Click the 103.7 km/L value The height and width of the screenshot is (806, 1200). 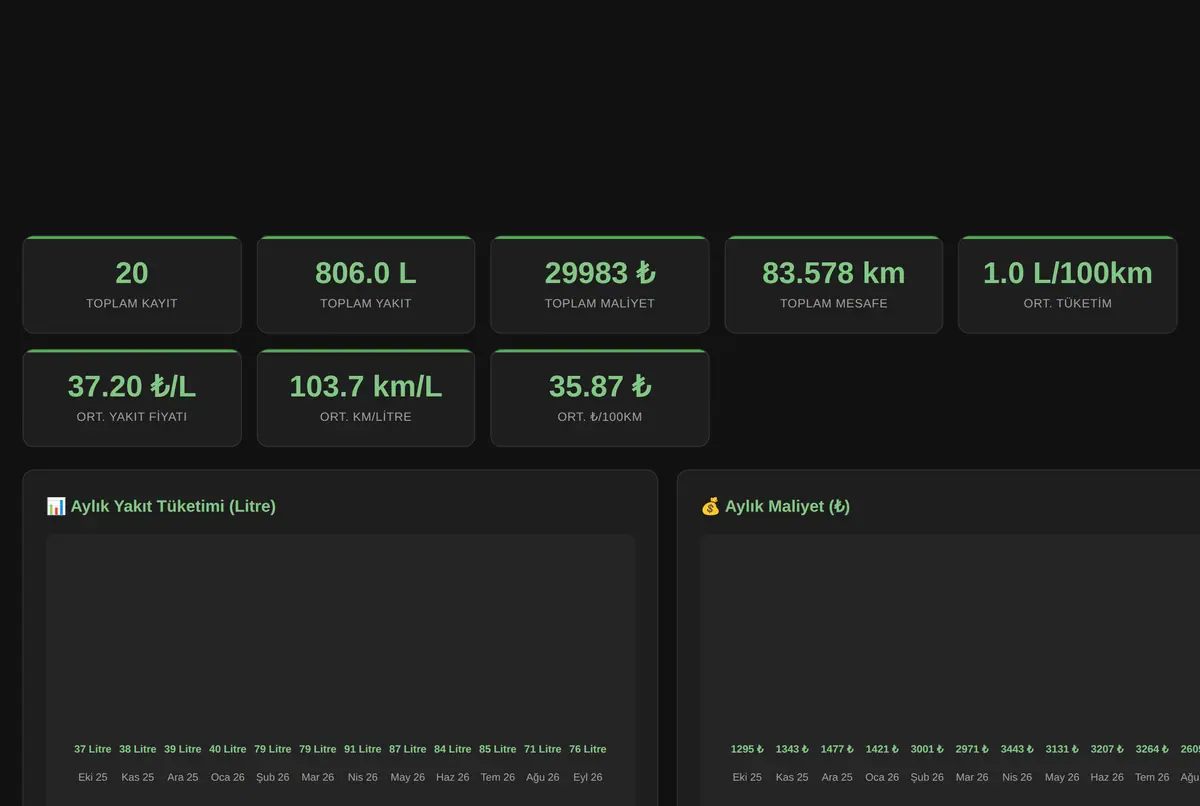(366, 386)
